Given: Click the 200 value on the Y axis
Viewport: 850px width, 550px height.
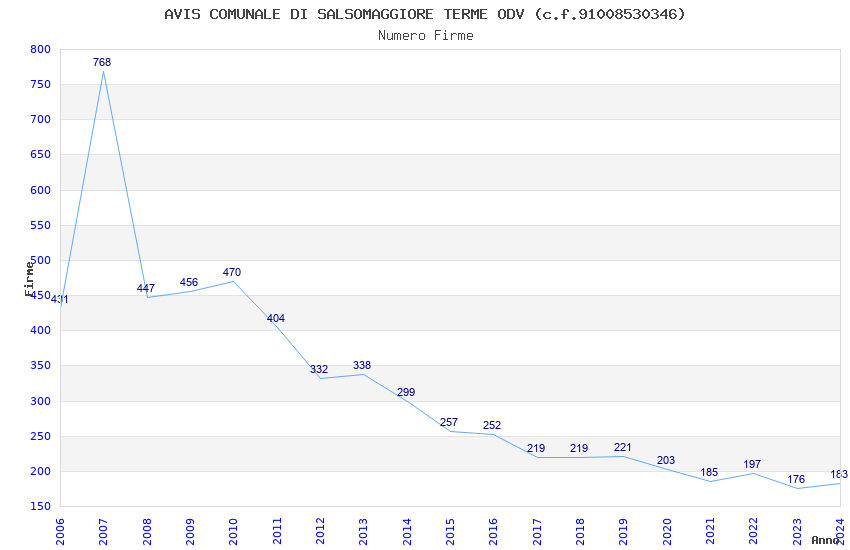Looking at the screenshot, I should (x=41, y=471).
